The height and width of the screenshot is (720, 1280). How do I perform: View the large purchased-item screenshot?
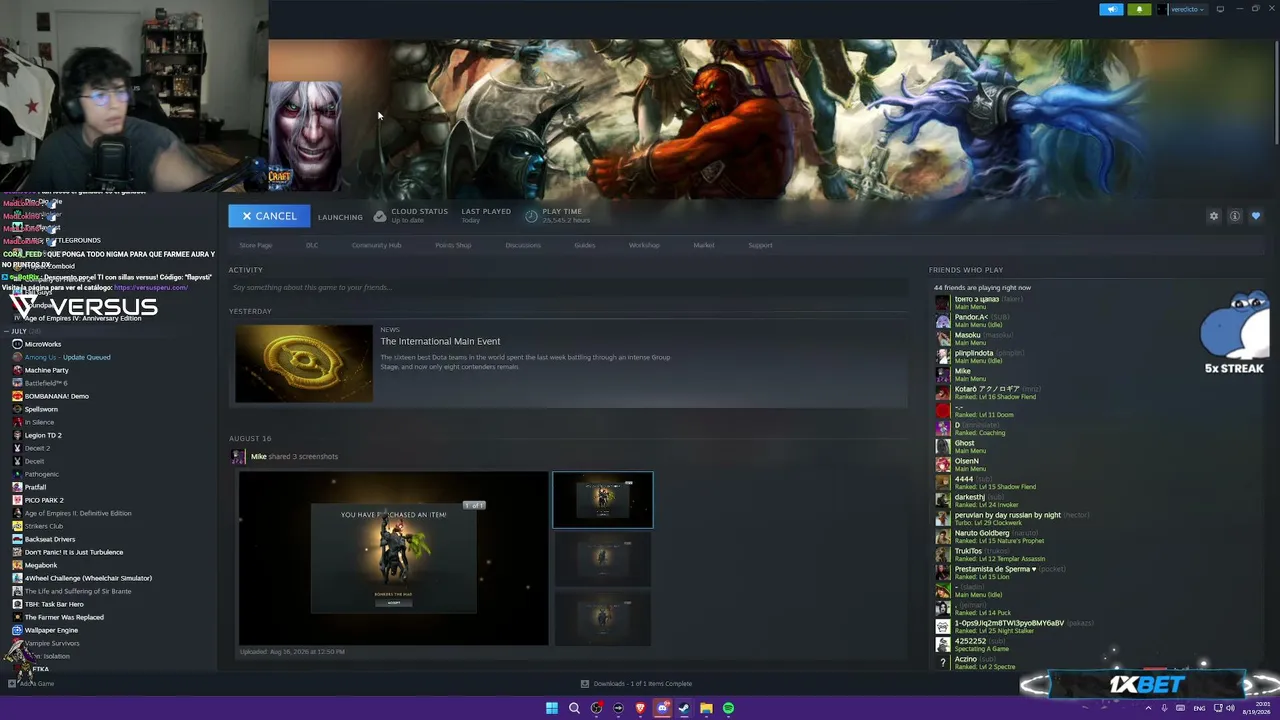(393, 558)
